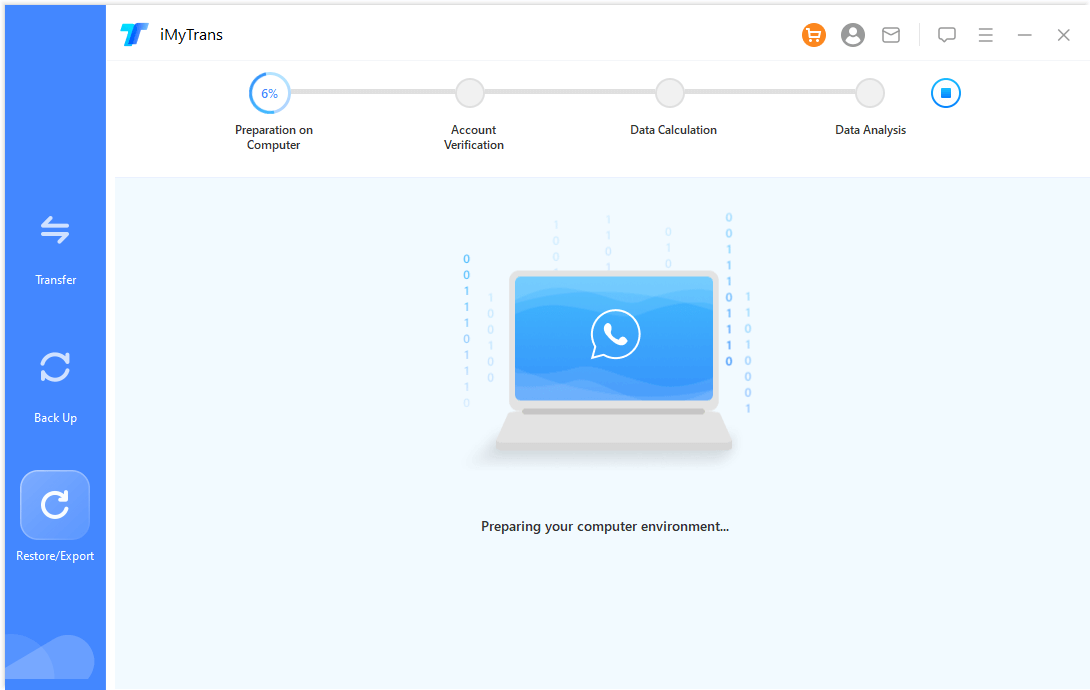This screenshot has width=1090, height=690.
Task: Select Restore/Export in the sidebar
Action: pos(55,516)
